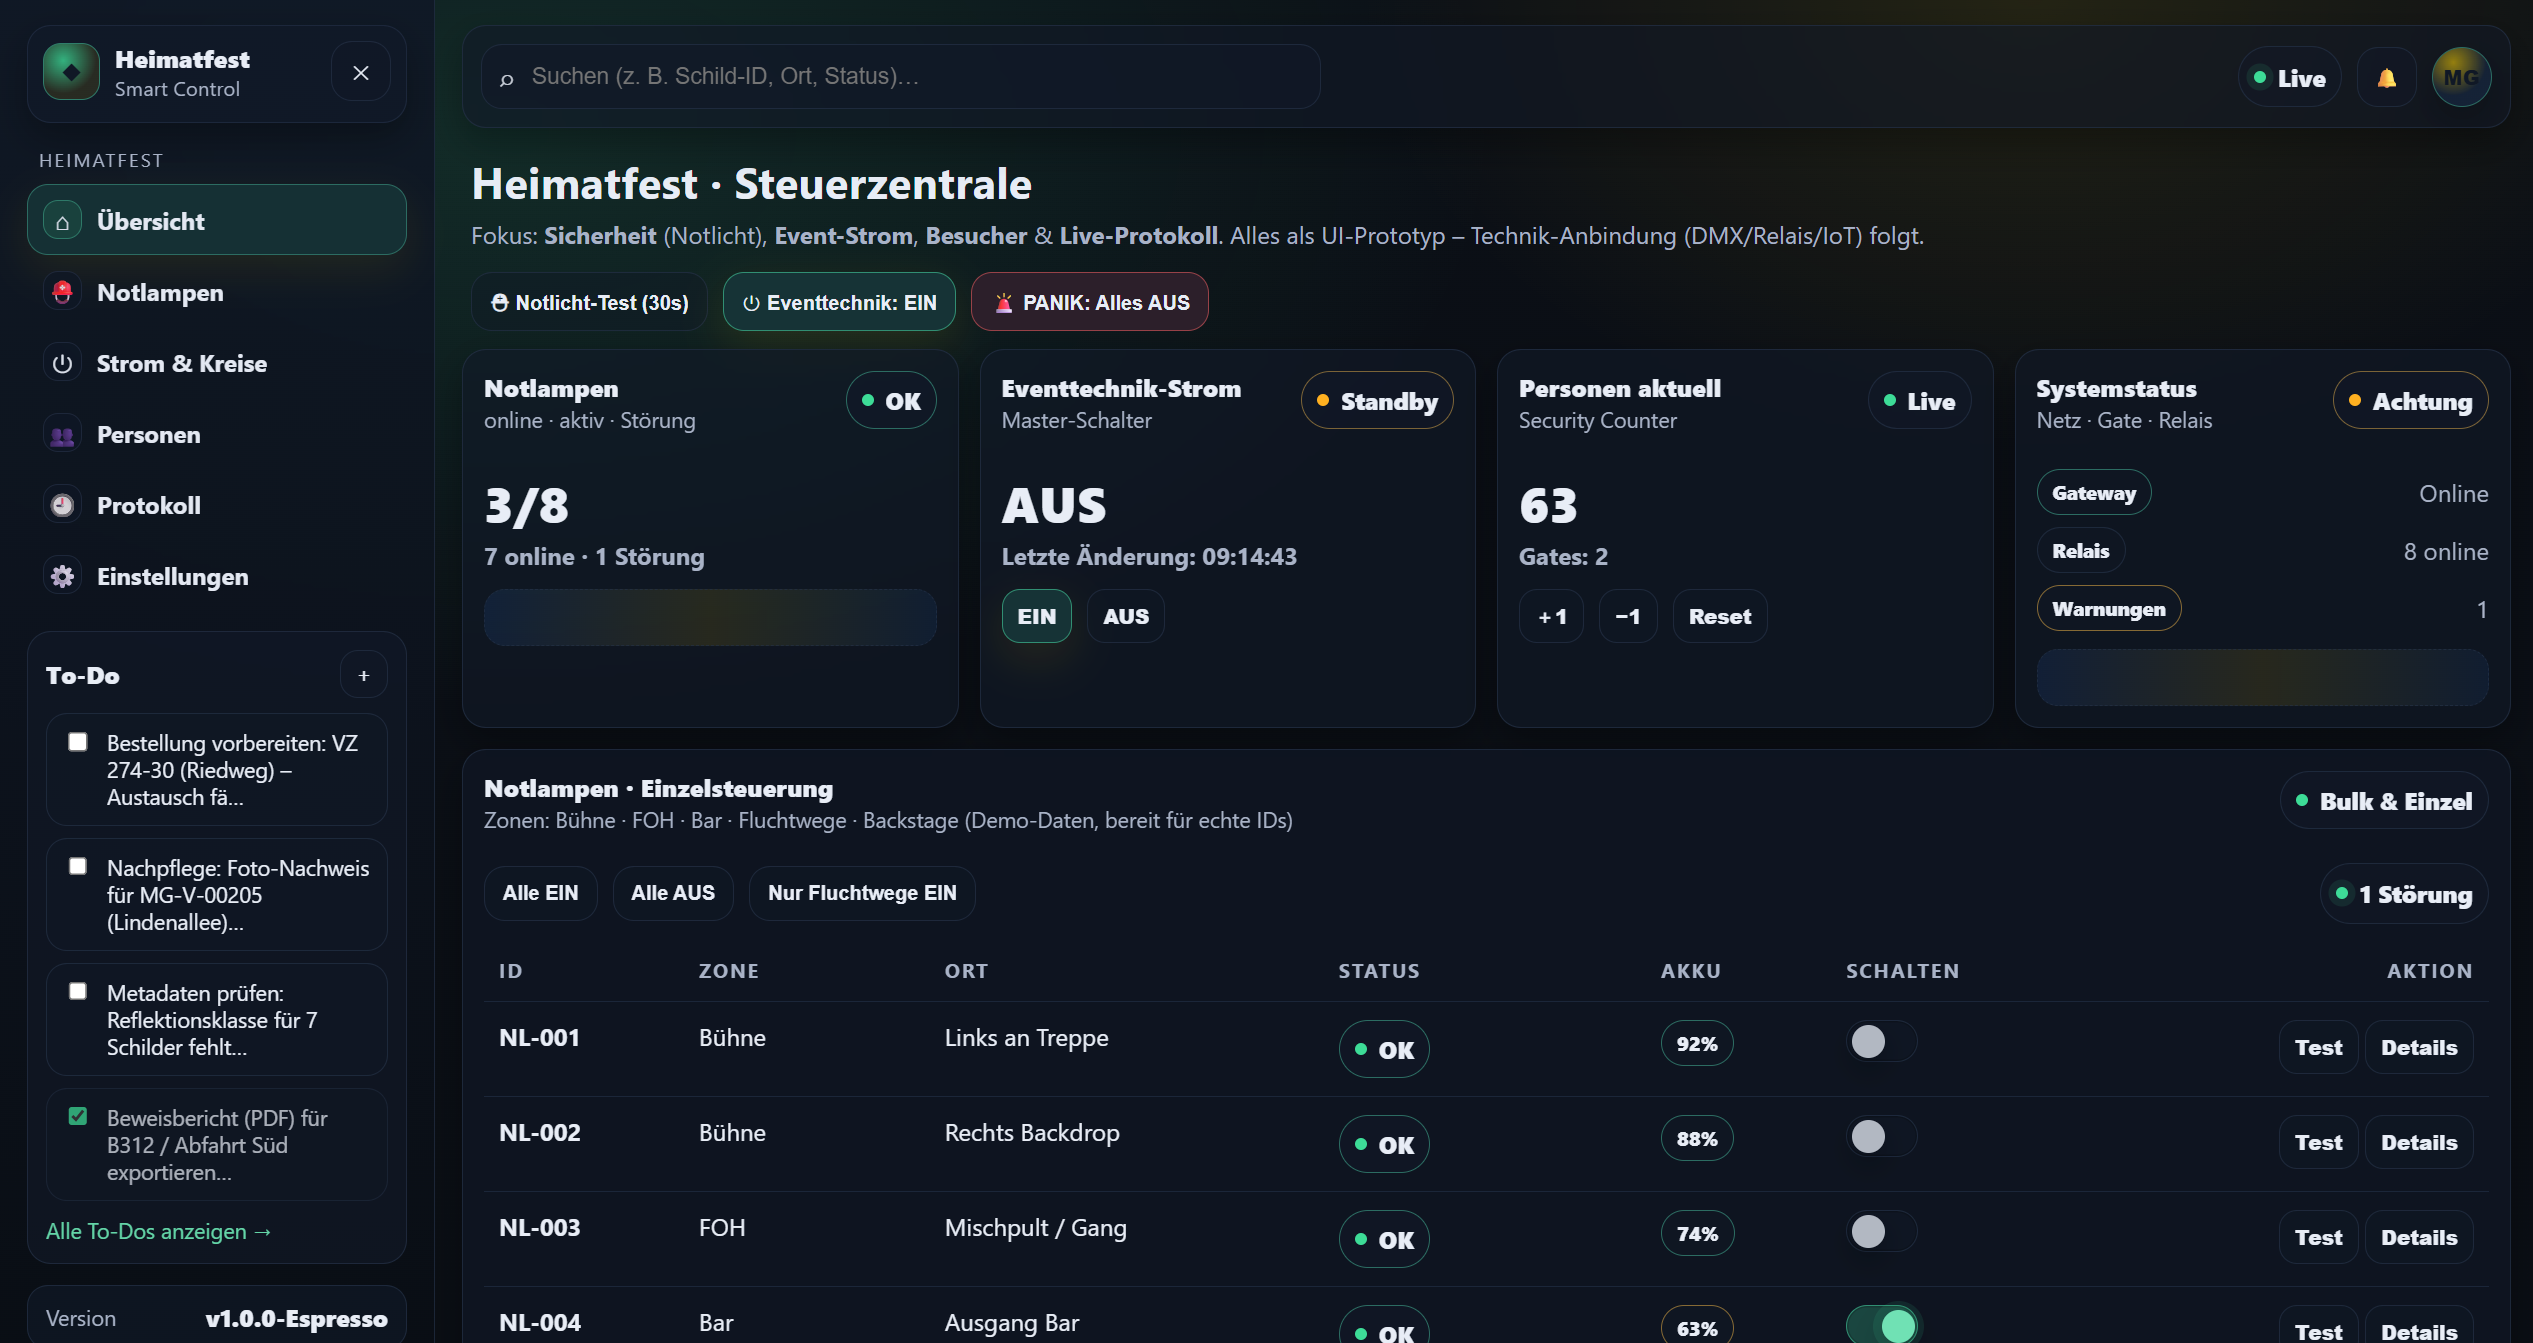Viewport: 2533px width, 1343px height.
Task: Focus the Suchen search field
Action: pos(900,77)
